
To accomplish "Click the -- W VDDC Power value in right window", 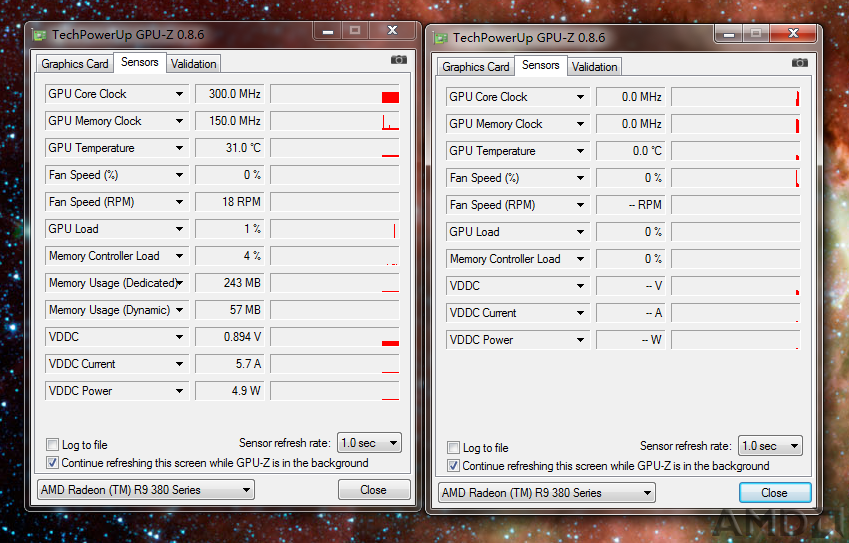I will coord(631,341).
